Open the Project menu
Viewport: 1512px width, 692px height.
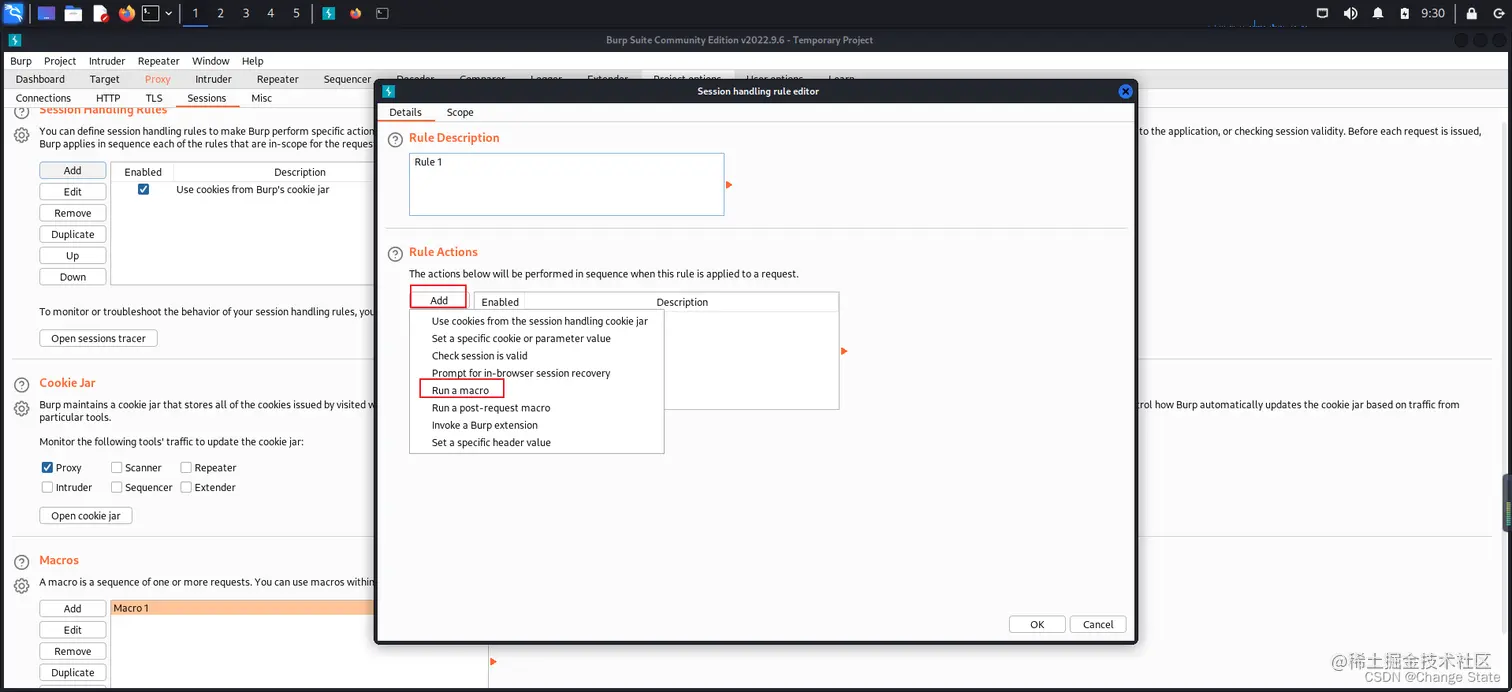click(x=60, y=61)
